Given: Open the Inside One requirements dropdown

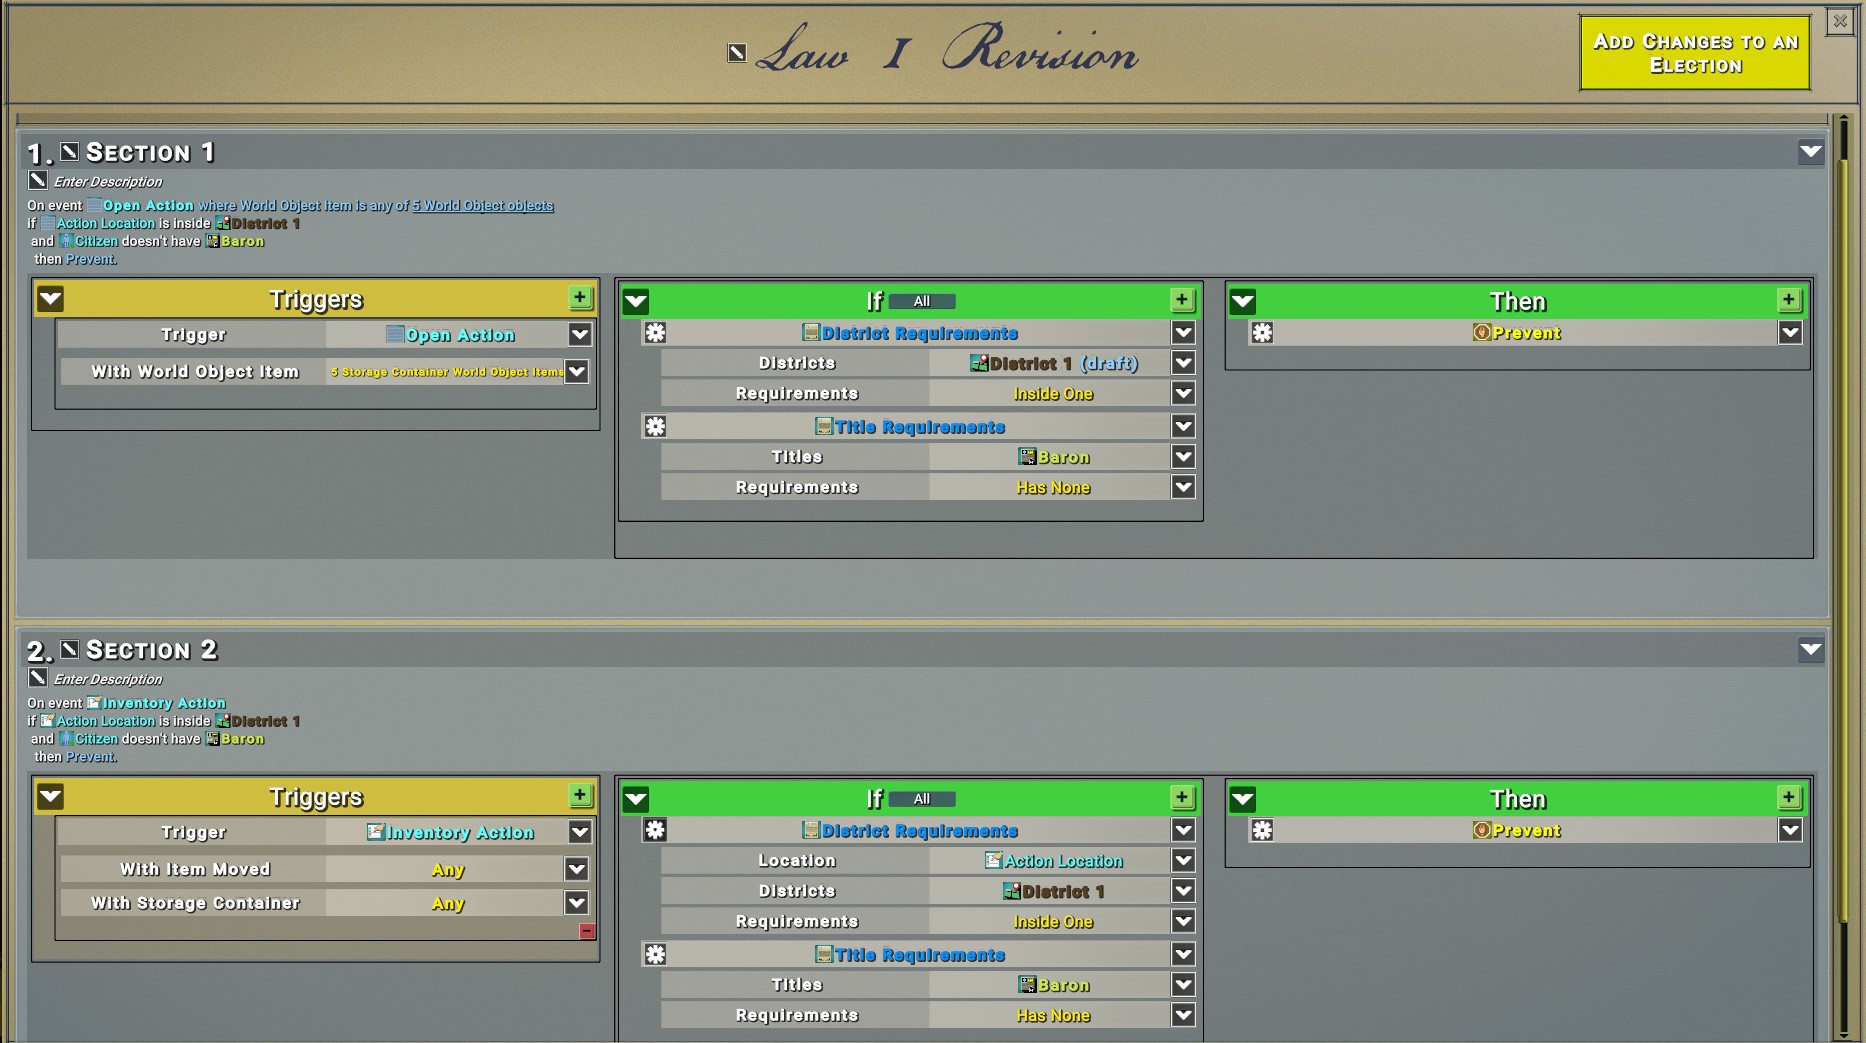Looking at the screenshot, I should tap(1183, 393).
